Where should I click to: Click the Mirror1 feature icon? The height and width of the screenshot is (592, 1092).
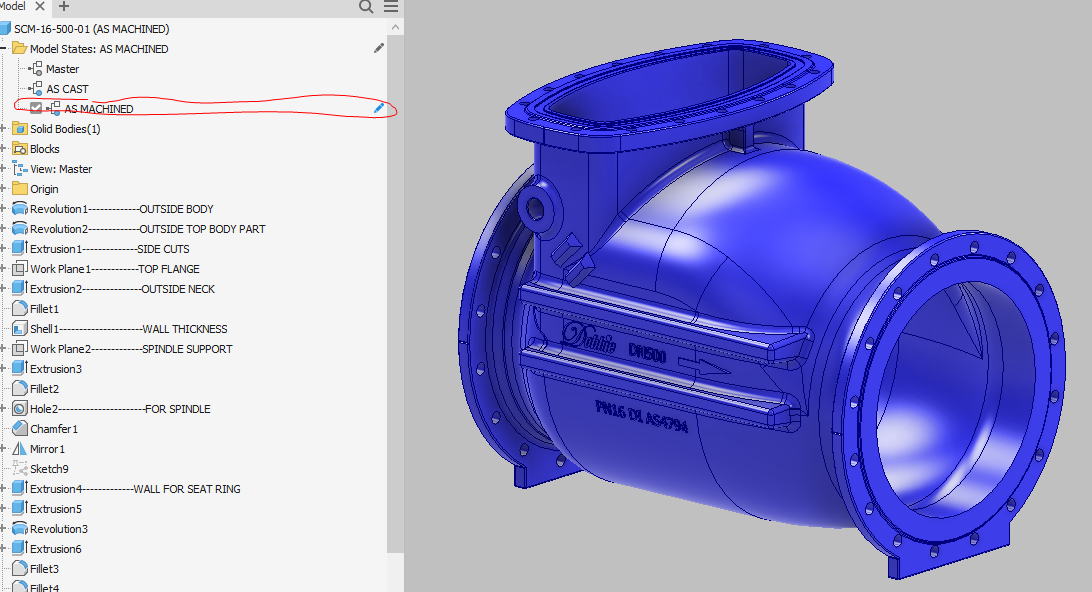[19, 449]
